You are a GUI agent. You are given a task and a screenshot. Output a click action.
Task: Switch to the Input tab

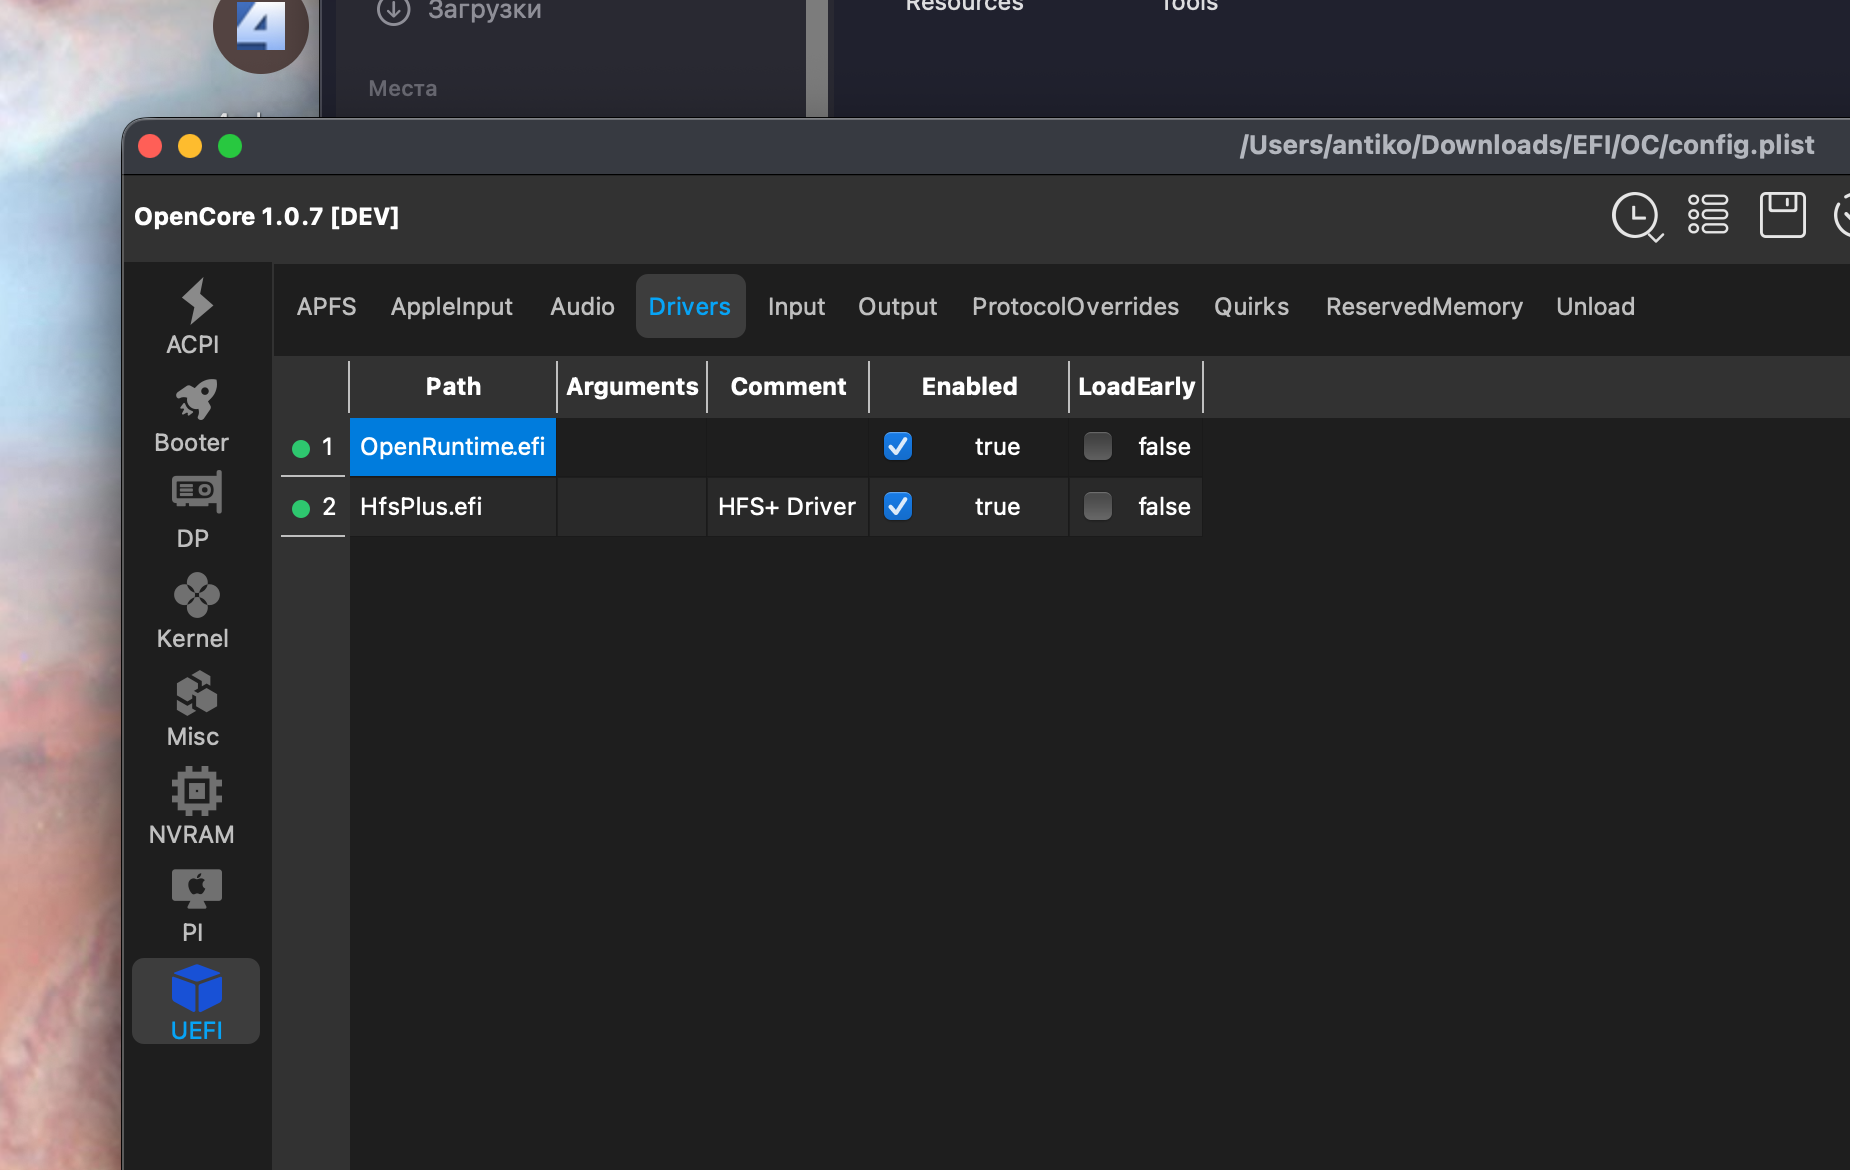point(796,306)
